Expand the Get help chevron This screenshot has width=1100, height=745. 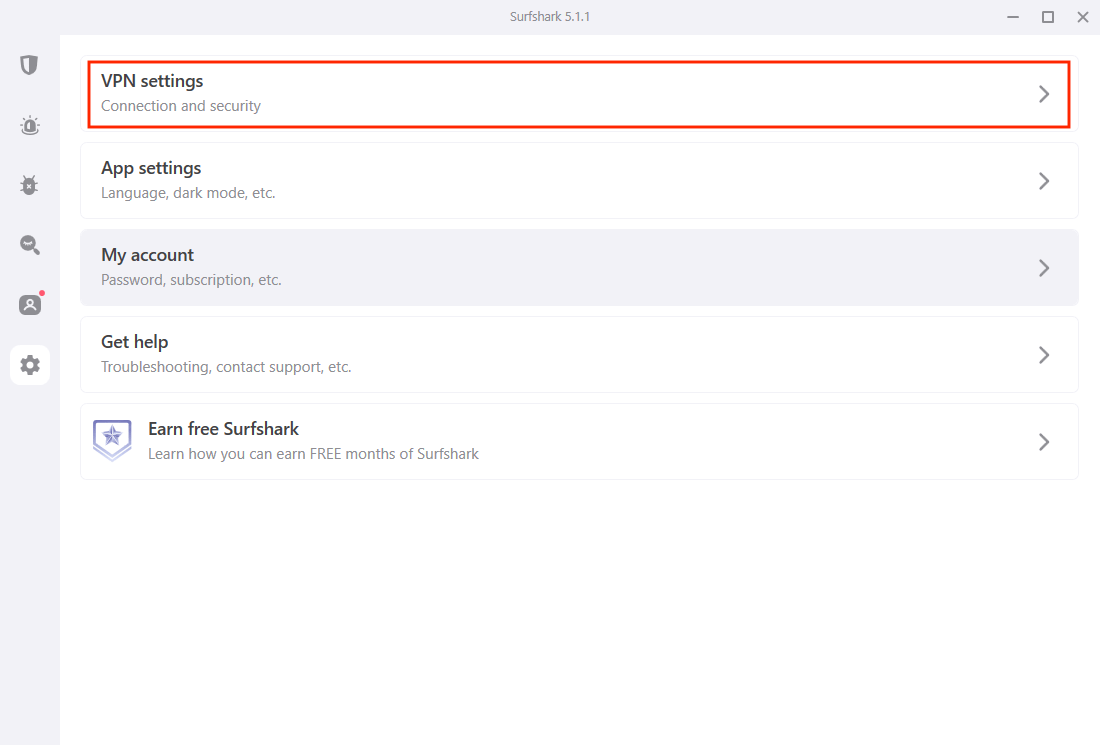point(1044,354)
